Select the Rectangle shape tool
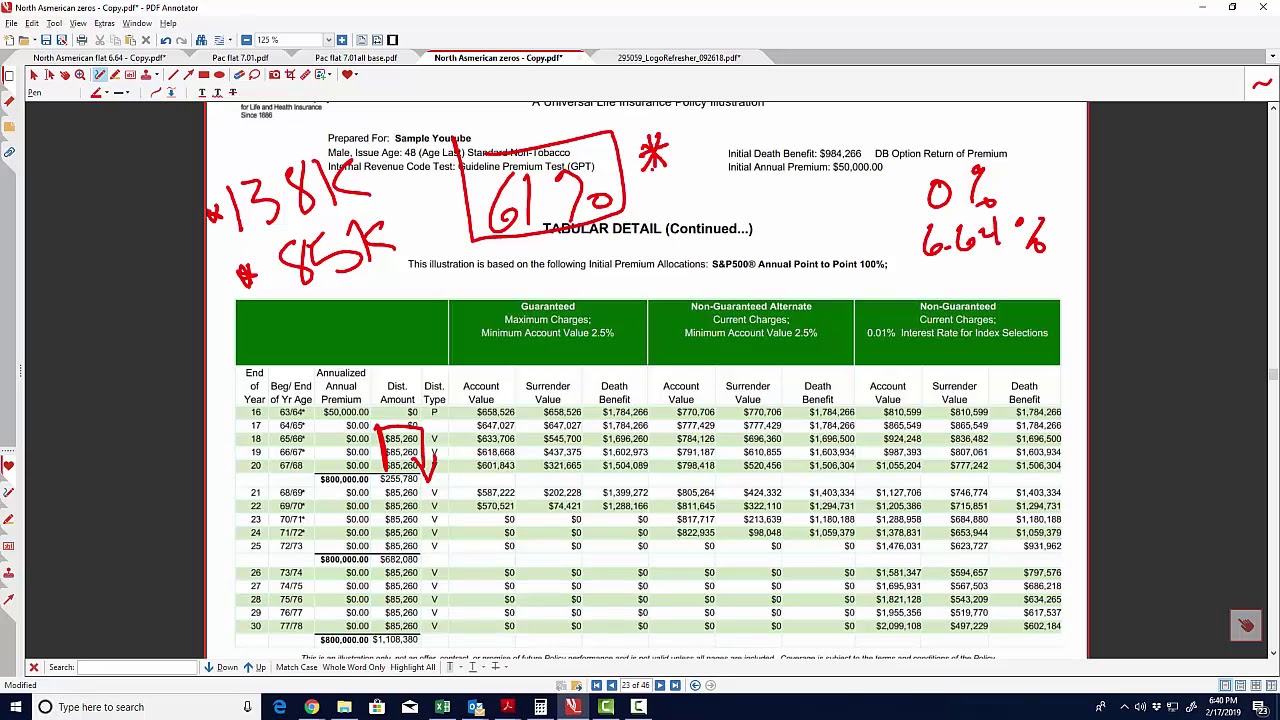This screenshot has width=1280, height=720. click(204, 75)
